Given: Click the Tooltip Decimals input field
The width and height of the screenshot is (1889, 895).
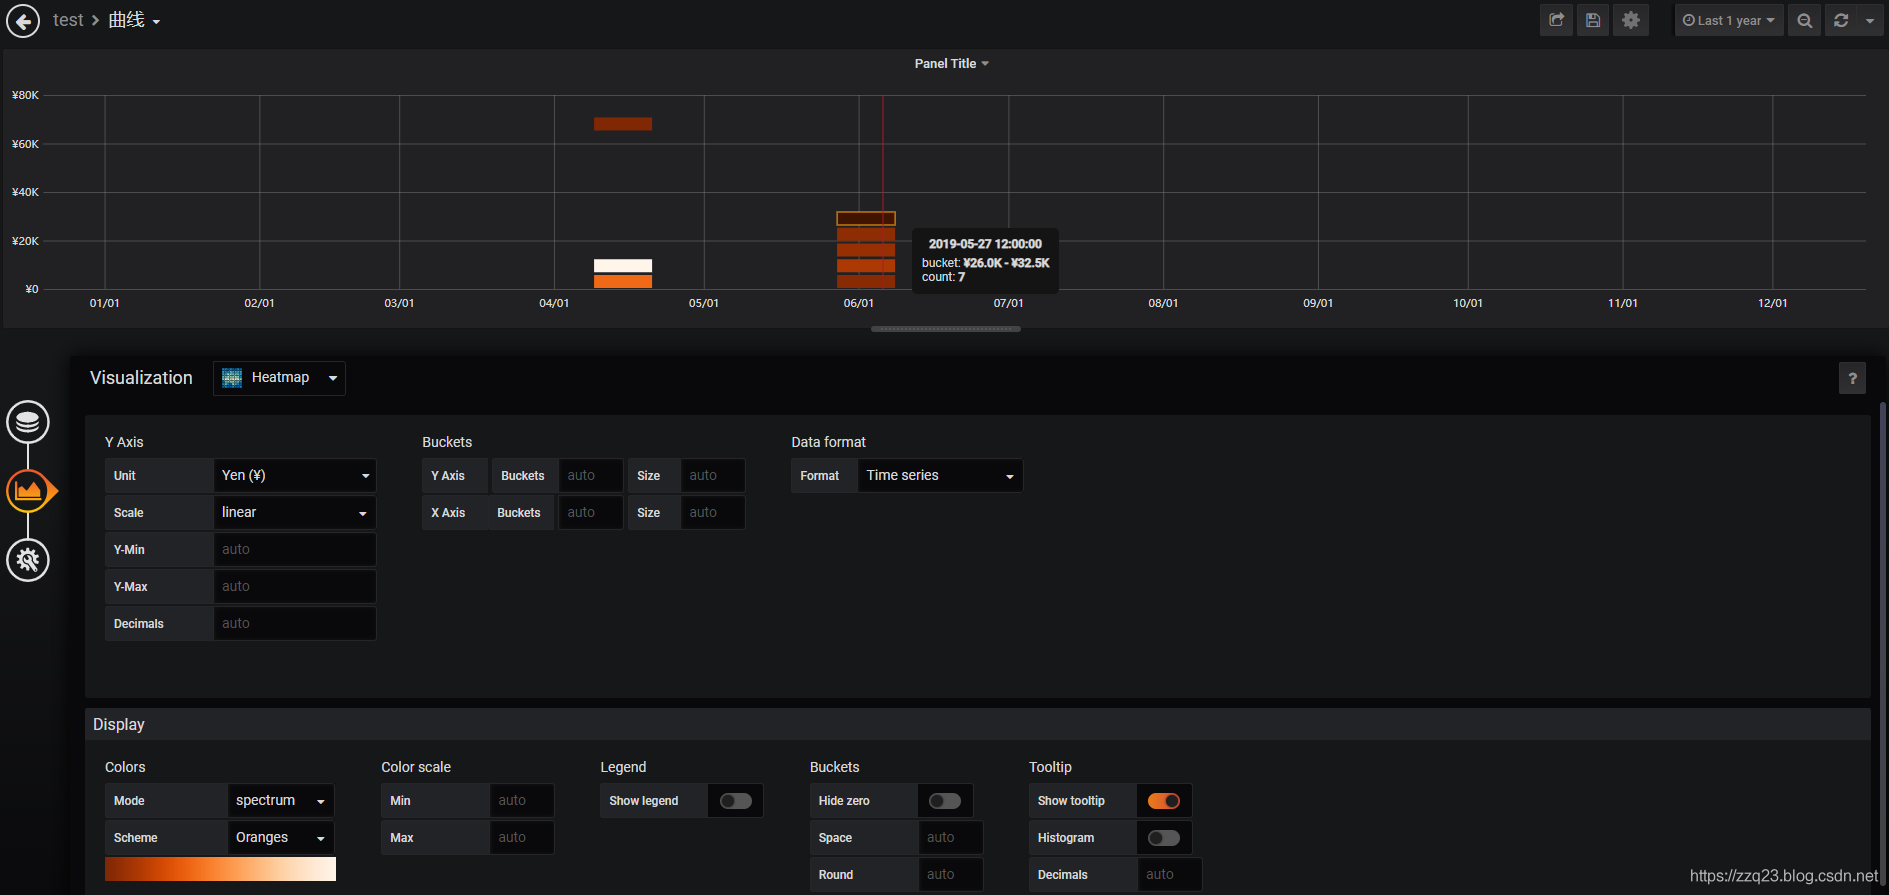Looking at the screenshot, I should (x=1170, y=875).
